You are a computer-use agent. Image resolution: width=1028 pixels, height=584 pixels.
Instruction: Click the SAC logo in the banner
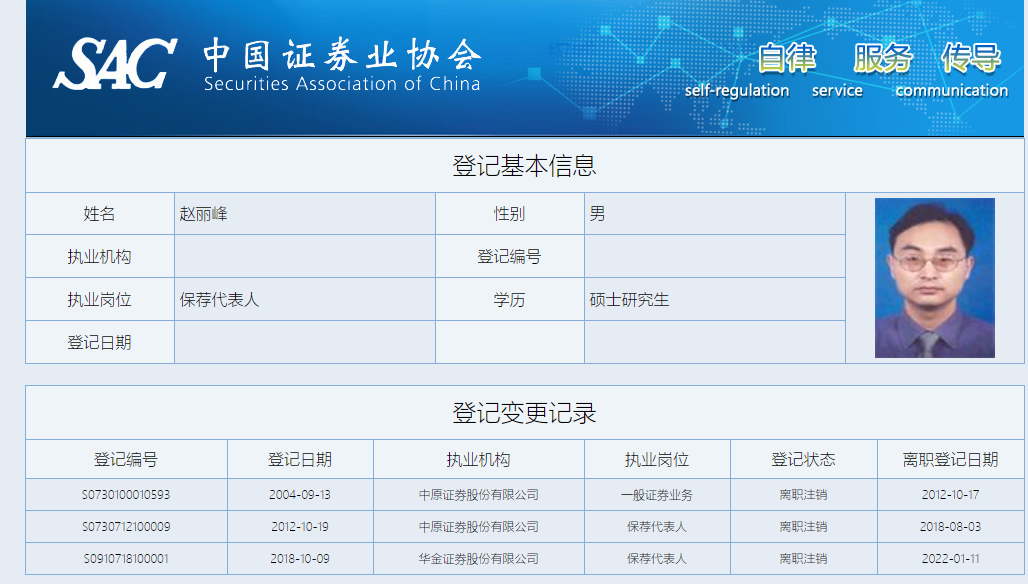115,64
